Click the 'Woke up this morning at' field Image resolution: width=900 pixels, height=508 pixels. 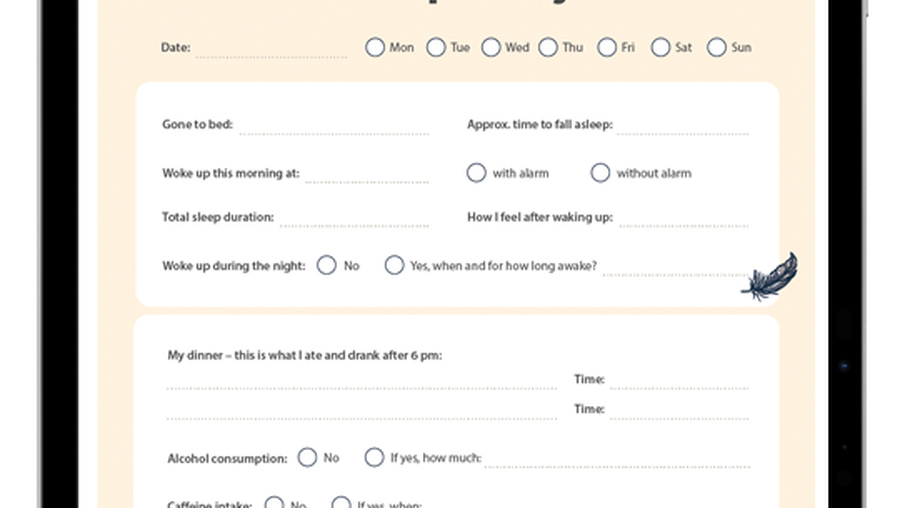pos(367,175)
